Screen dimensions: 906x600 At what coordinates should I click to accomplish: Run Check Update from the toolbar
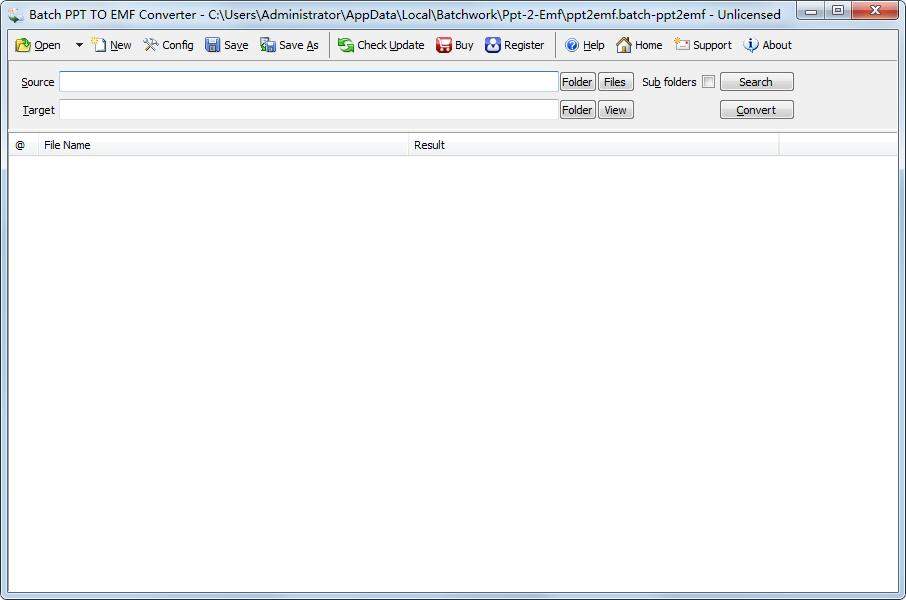coord(381,45)
